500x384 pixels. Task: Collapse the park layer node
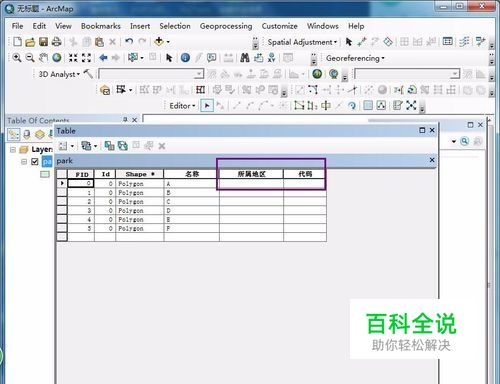[x=24, y=162]
